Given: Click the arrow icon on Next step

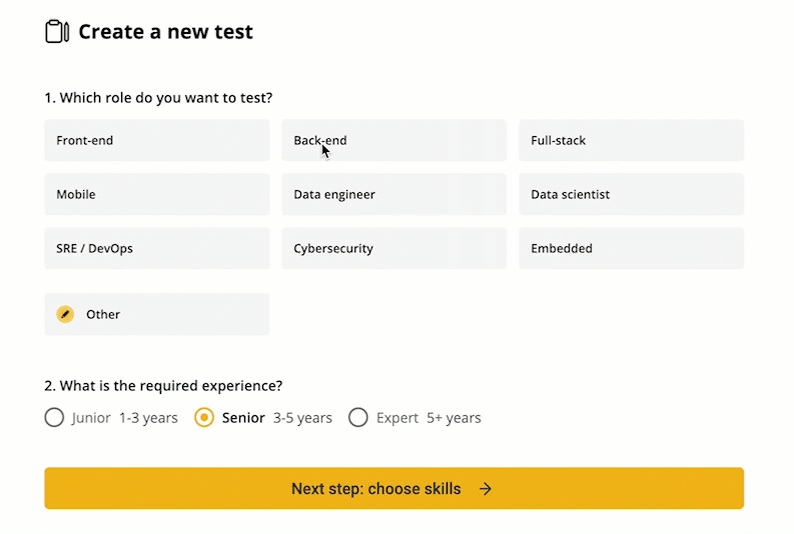Looking at the screenshot, I should pos(485,489).
